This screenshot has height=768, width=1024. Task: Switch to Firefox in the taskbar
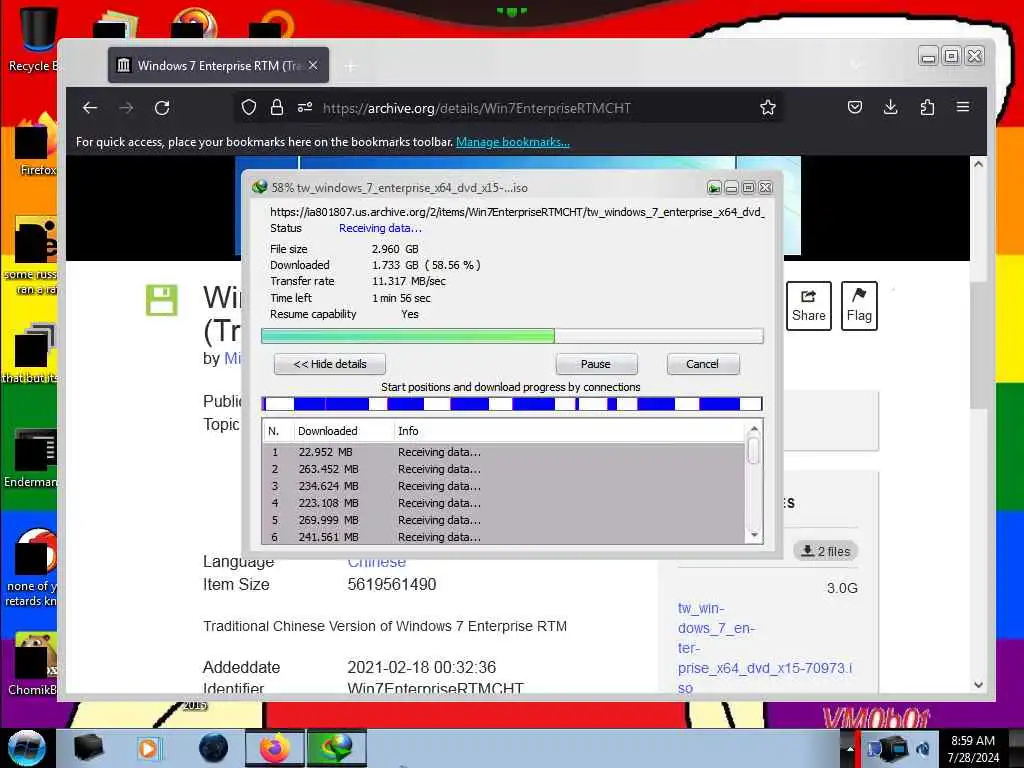275,748
